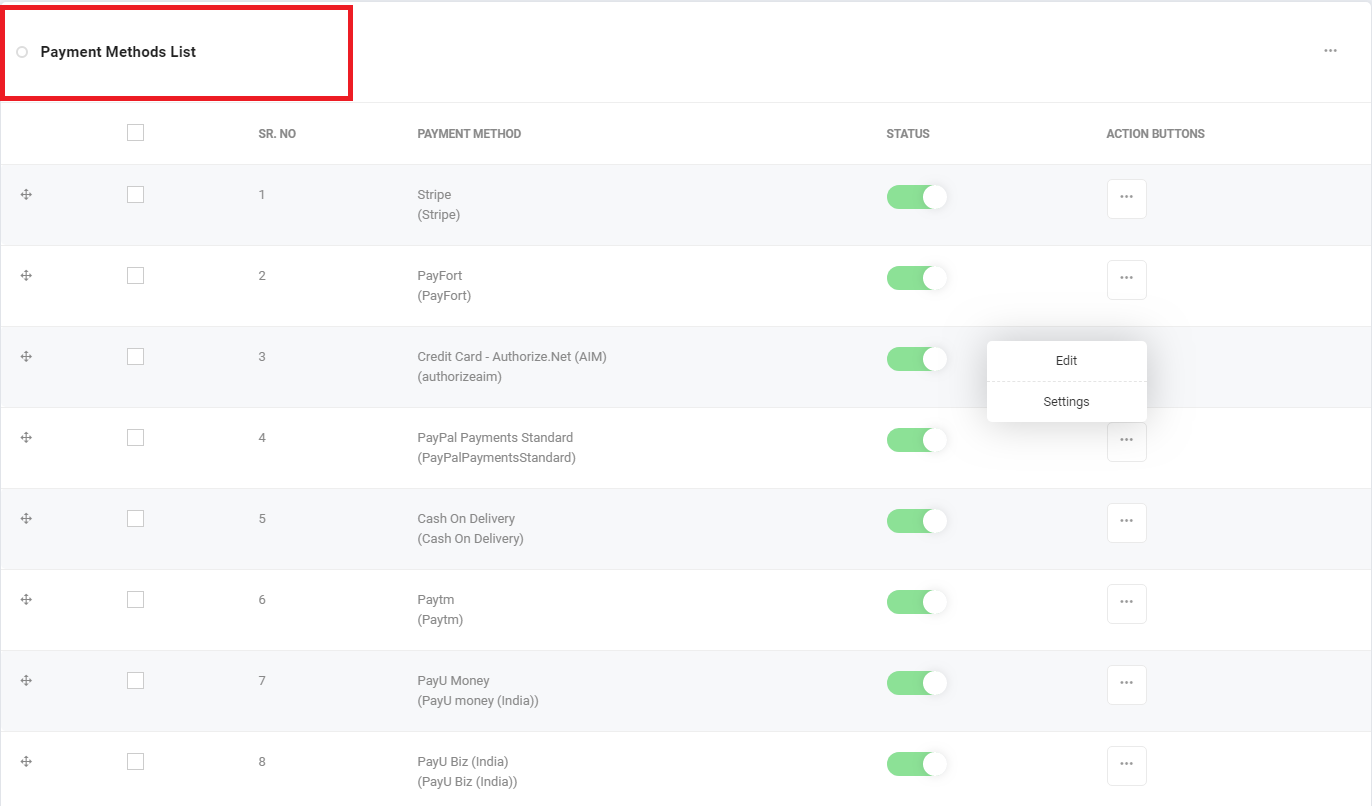This screenshot has height=806, width=1372.
Task: Click the Stripe payment method name
Action: (434, 195)
